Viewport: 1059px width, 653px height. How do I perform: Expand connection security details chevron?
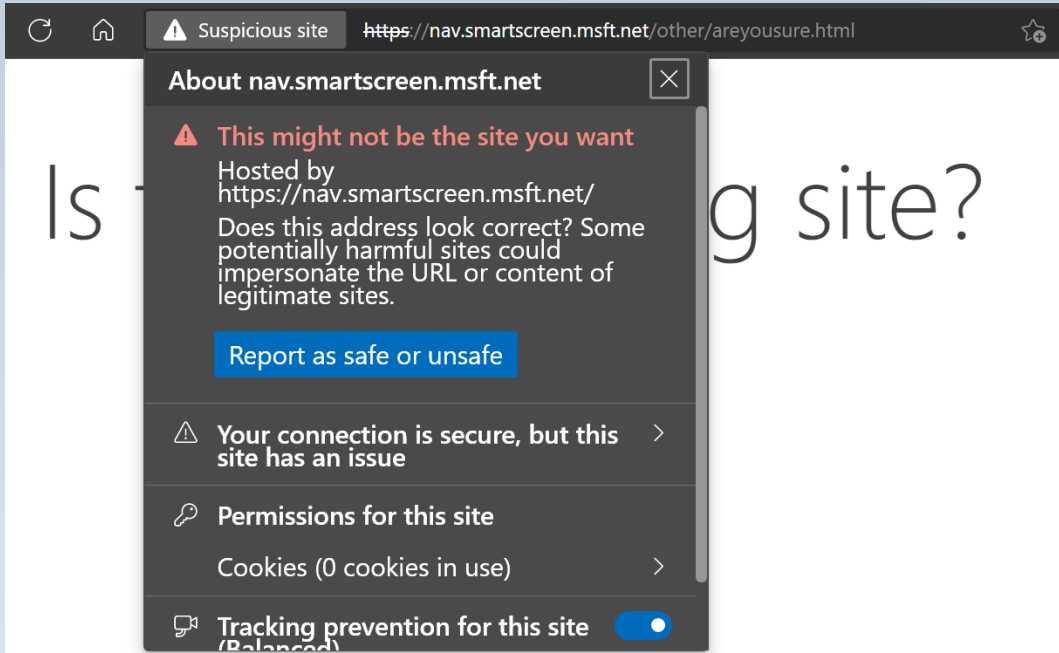658,433
